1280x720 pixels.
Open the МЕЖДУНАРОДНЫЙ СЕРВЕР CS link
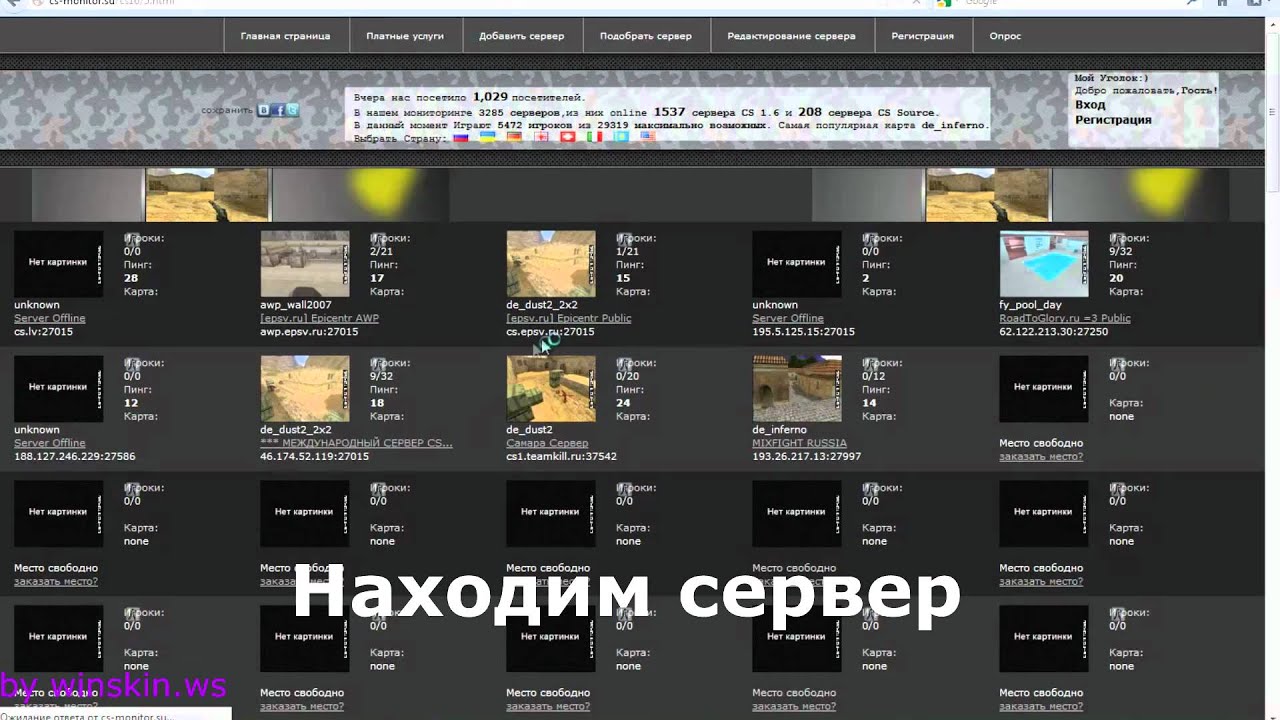(x=356, y=443)
